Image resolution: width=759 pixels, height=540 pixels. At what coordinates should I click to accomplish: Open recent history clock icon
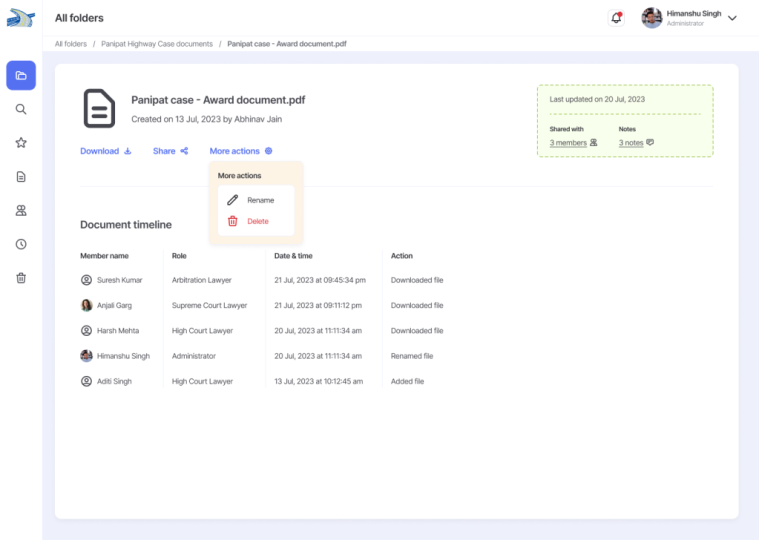coord(21,244)
